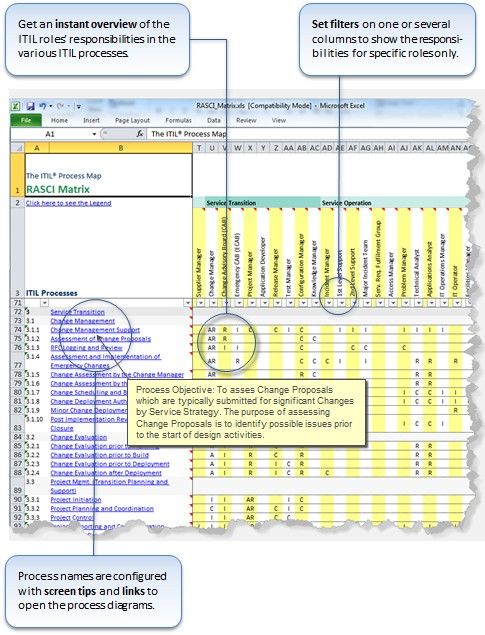Open 'Click here to see the Legend' link
Screen dimensions: 485x635
[68, 203]
